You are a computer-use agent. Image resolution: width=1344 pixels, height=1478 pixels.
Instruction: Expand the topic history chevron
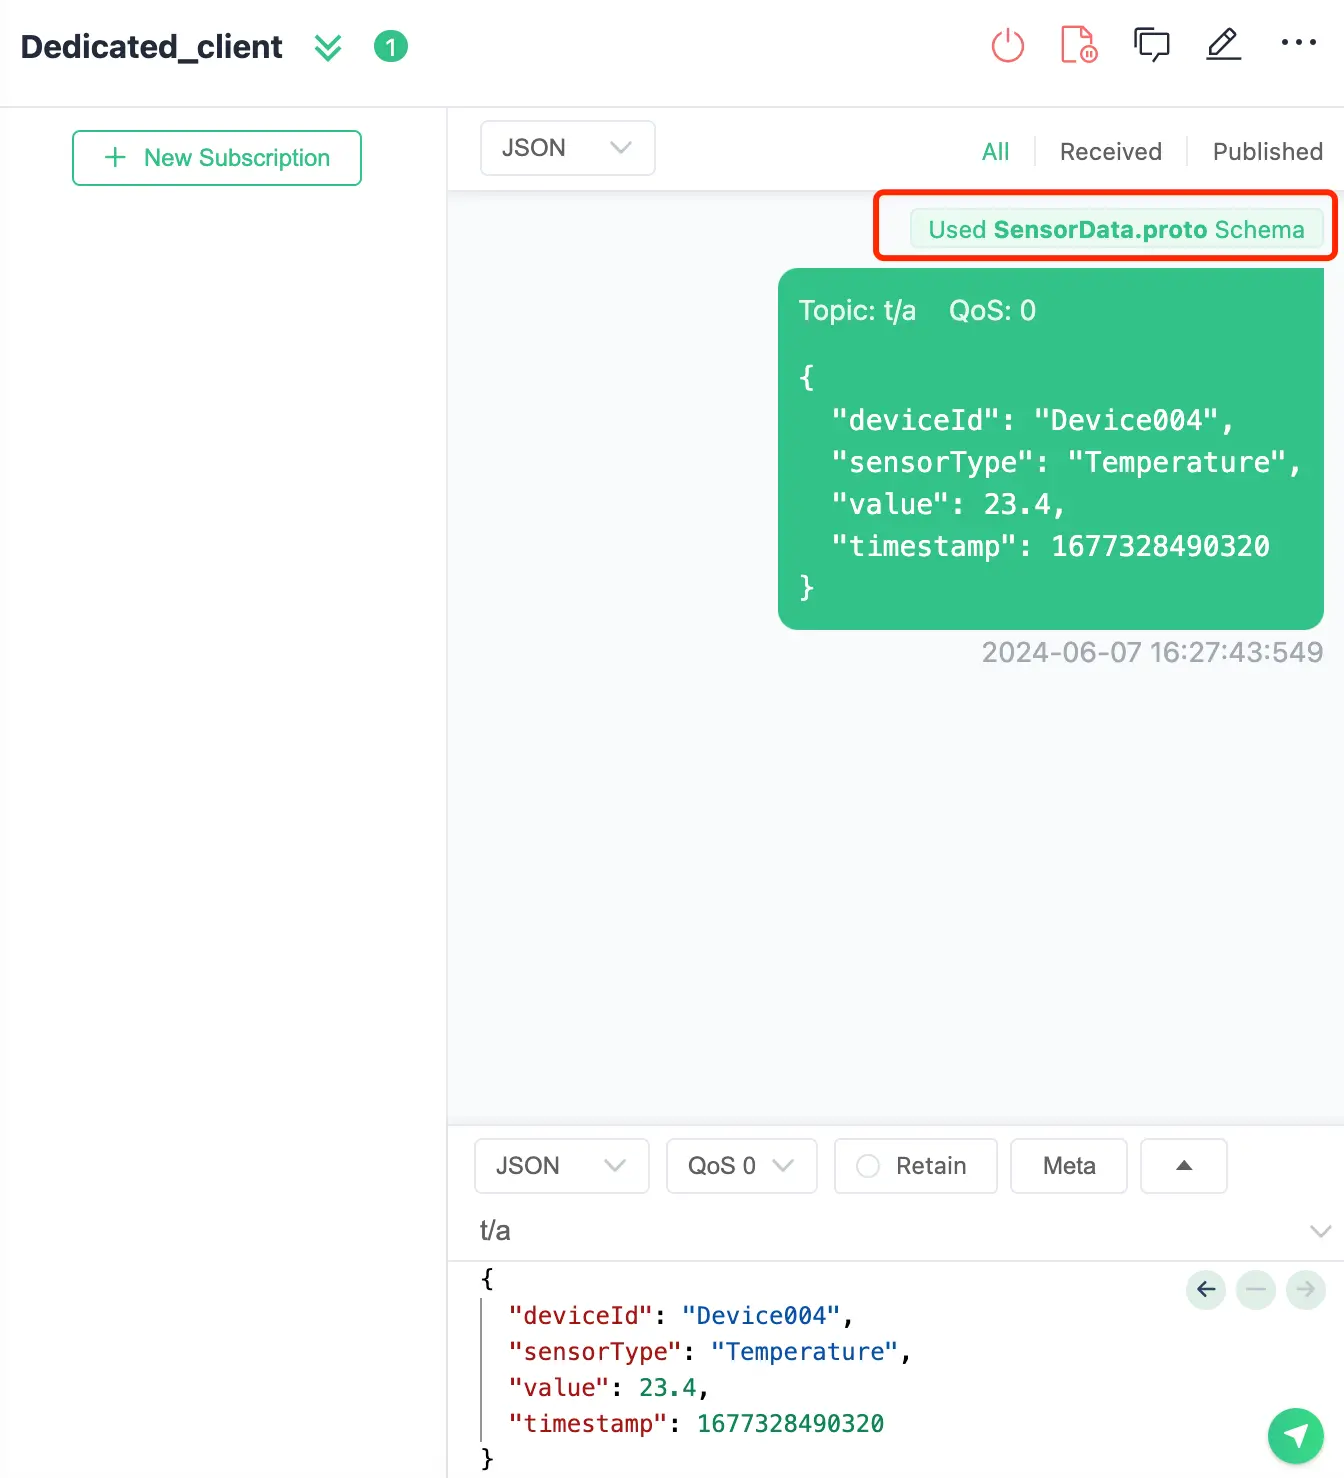[1320, 1231]
